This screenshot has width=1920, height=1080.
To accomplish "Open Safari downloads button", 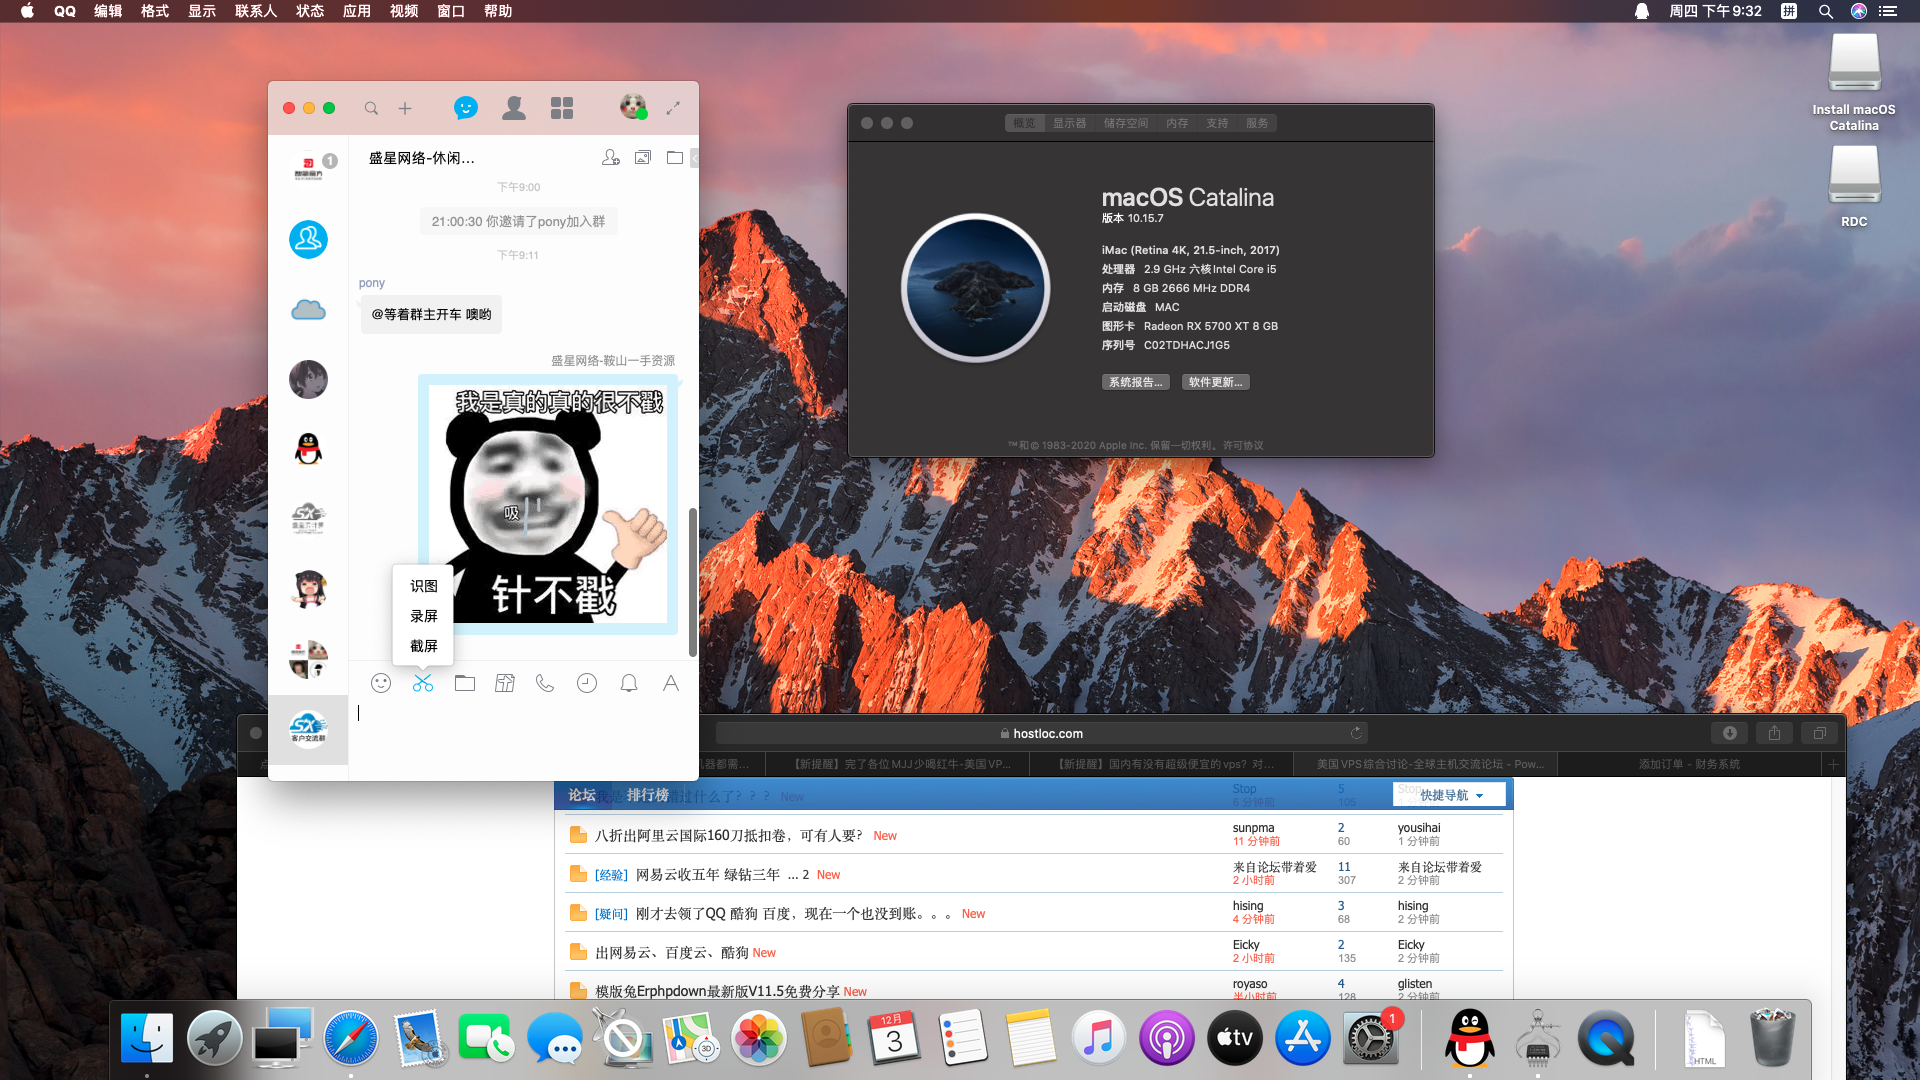I will [1730, 733].
